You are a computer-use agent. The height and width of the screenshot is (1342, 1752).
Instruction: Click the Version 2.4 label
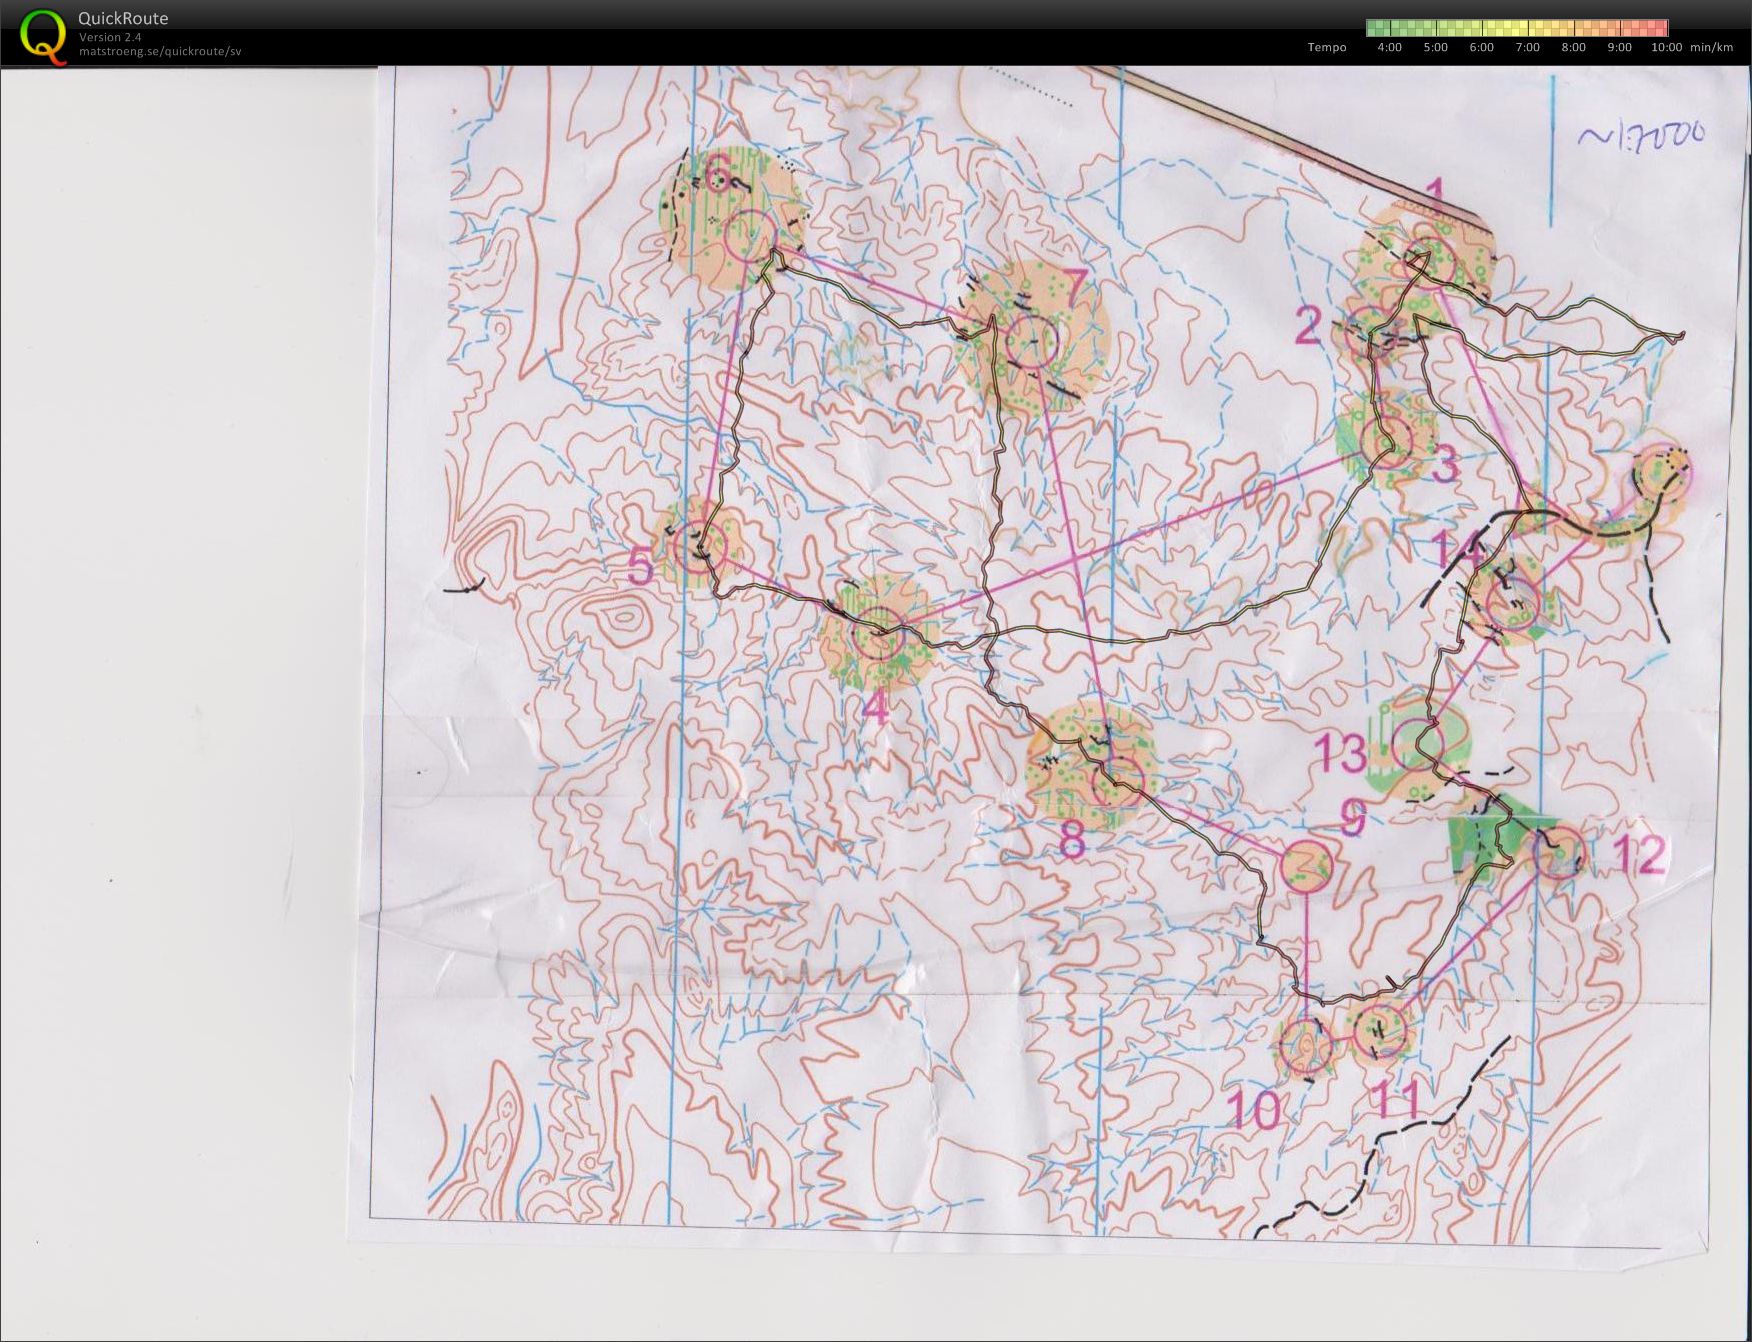[110, 37]
